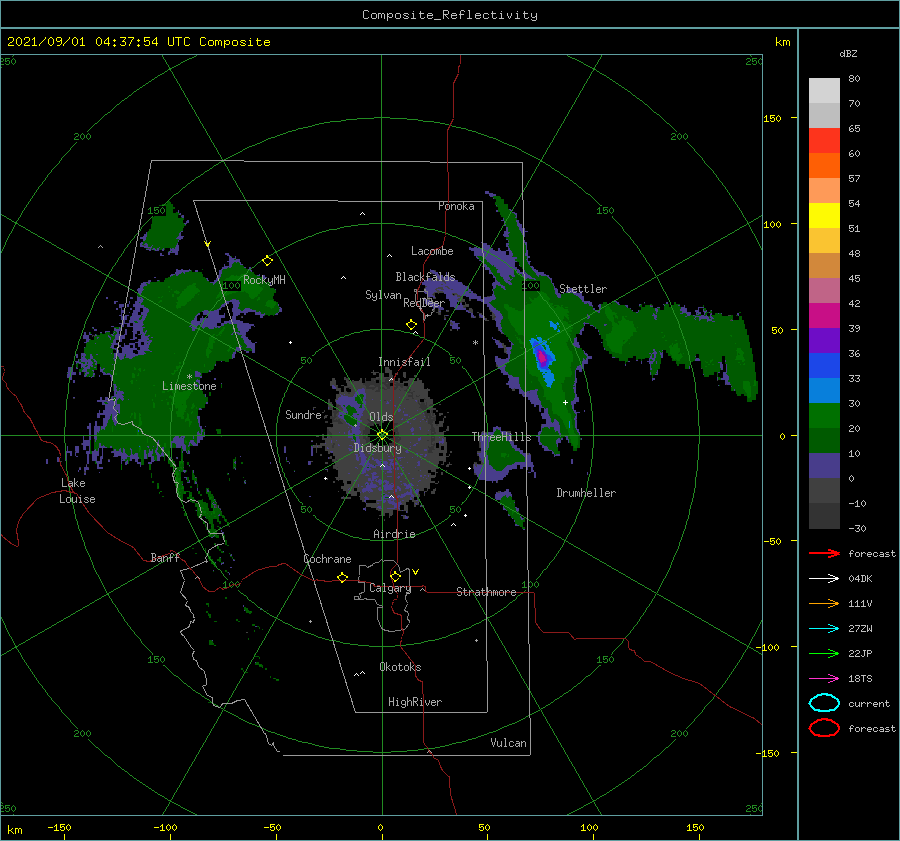Click the 80 value in dBZ legend
The height and width of the screenshot is (841, 900).
coord(854,79)
